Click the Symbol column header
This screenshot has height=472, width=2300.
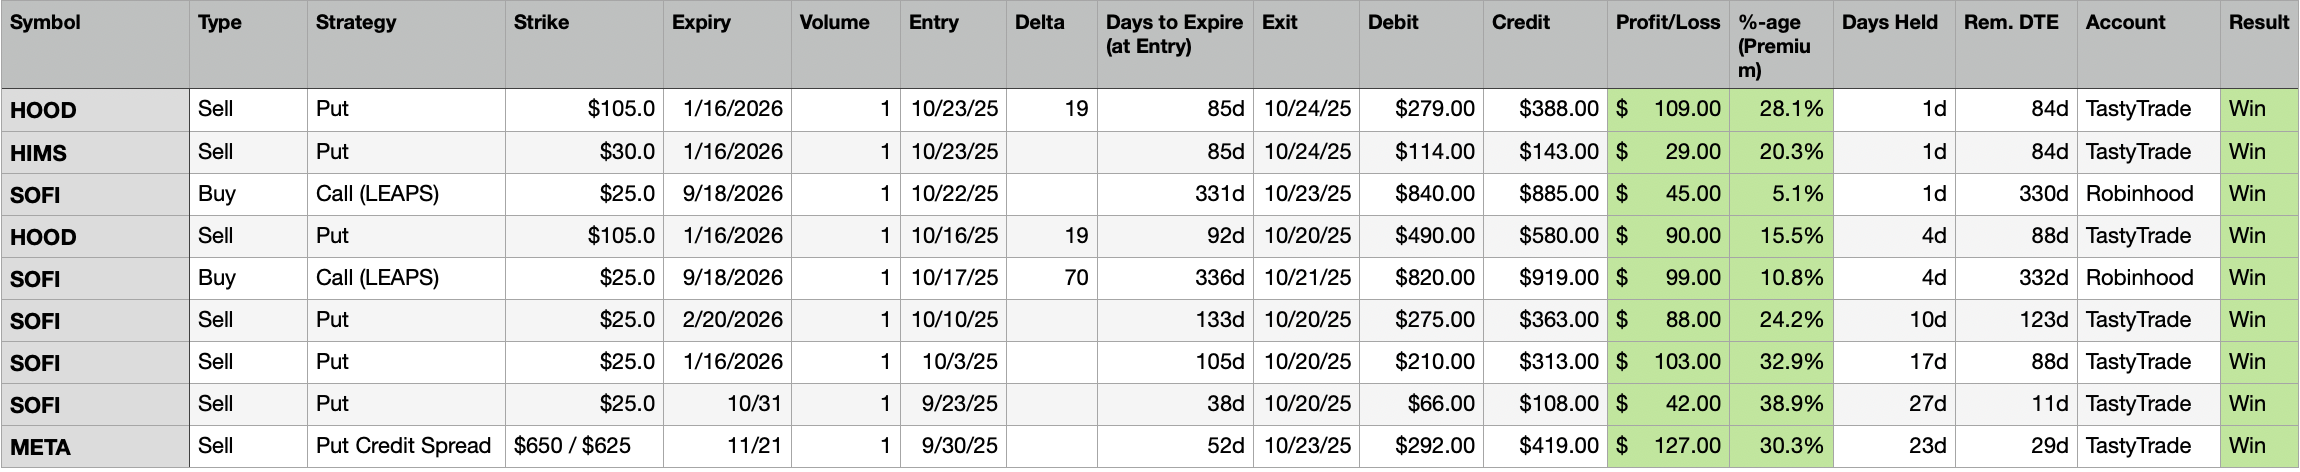[46, 22]
